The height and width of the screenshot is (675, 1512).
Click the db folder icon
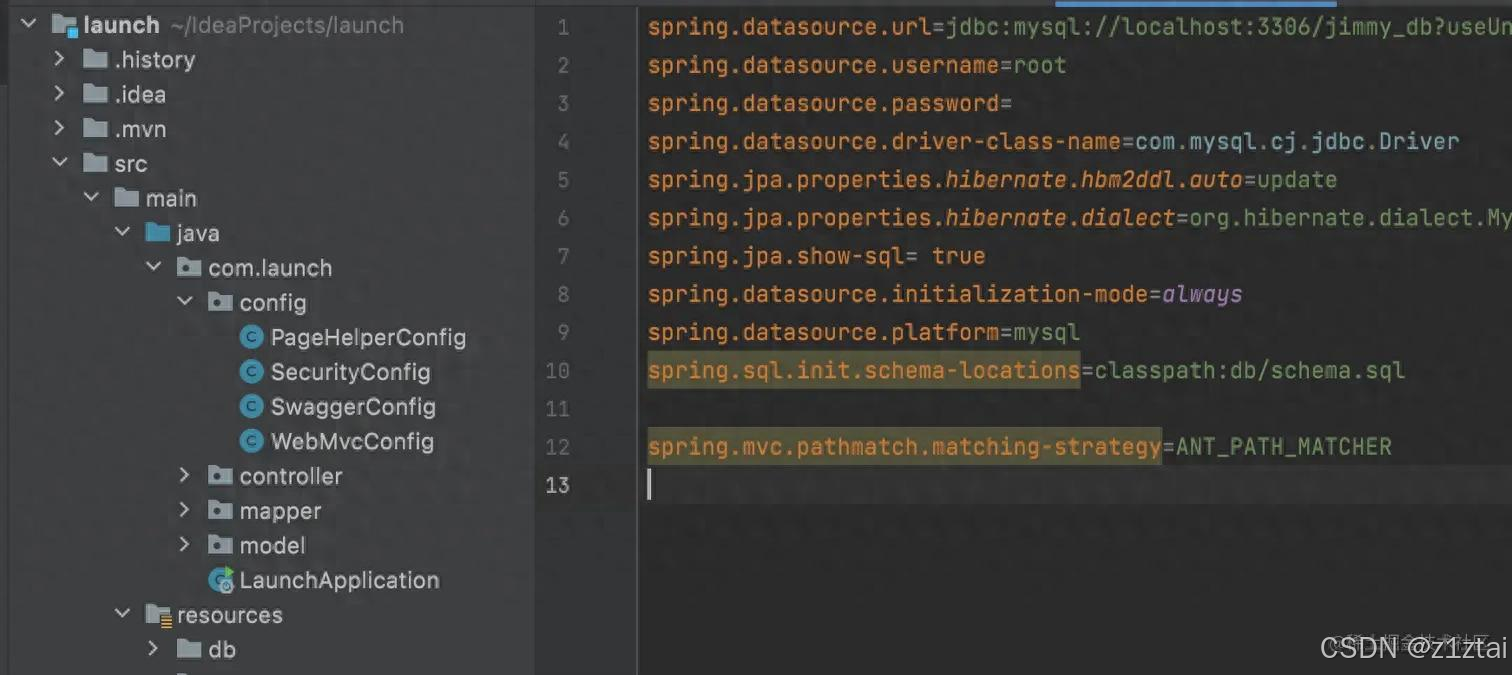pyautogui.click(x=189, y=649)
